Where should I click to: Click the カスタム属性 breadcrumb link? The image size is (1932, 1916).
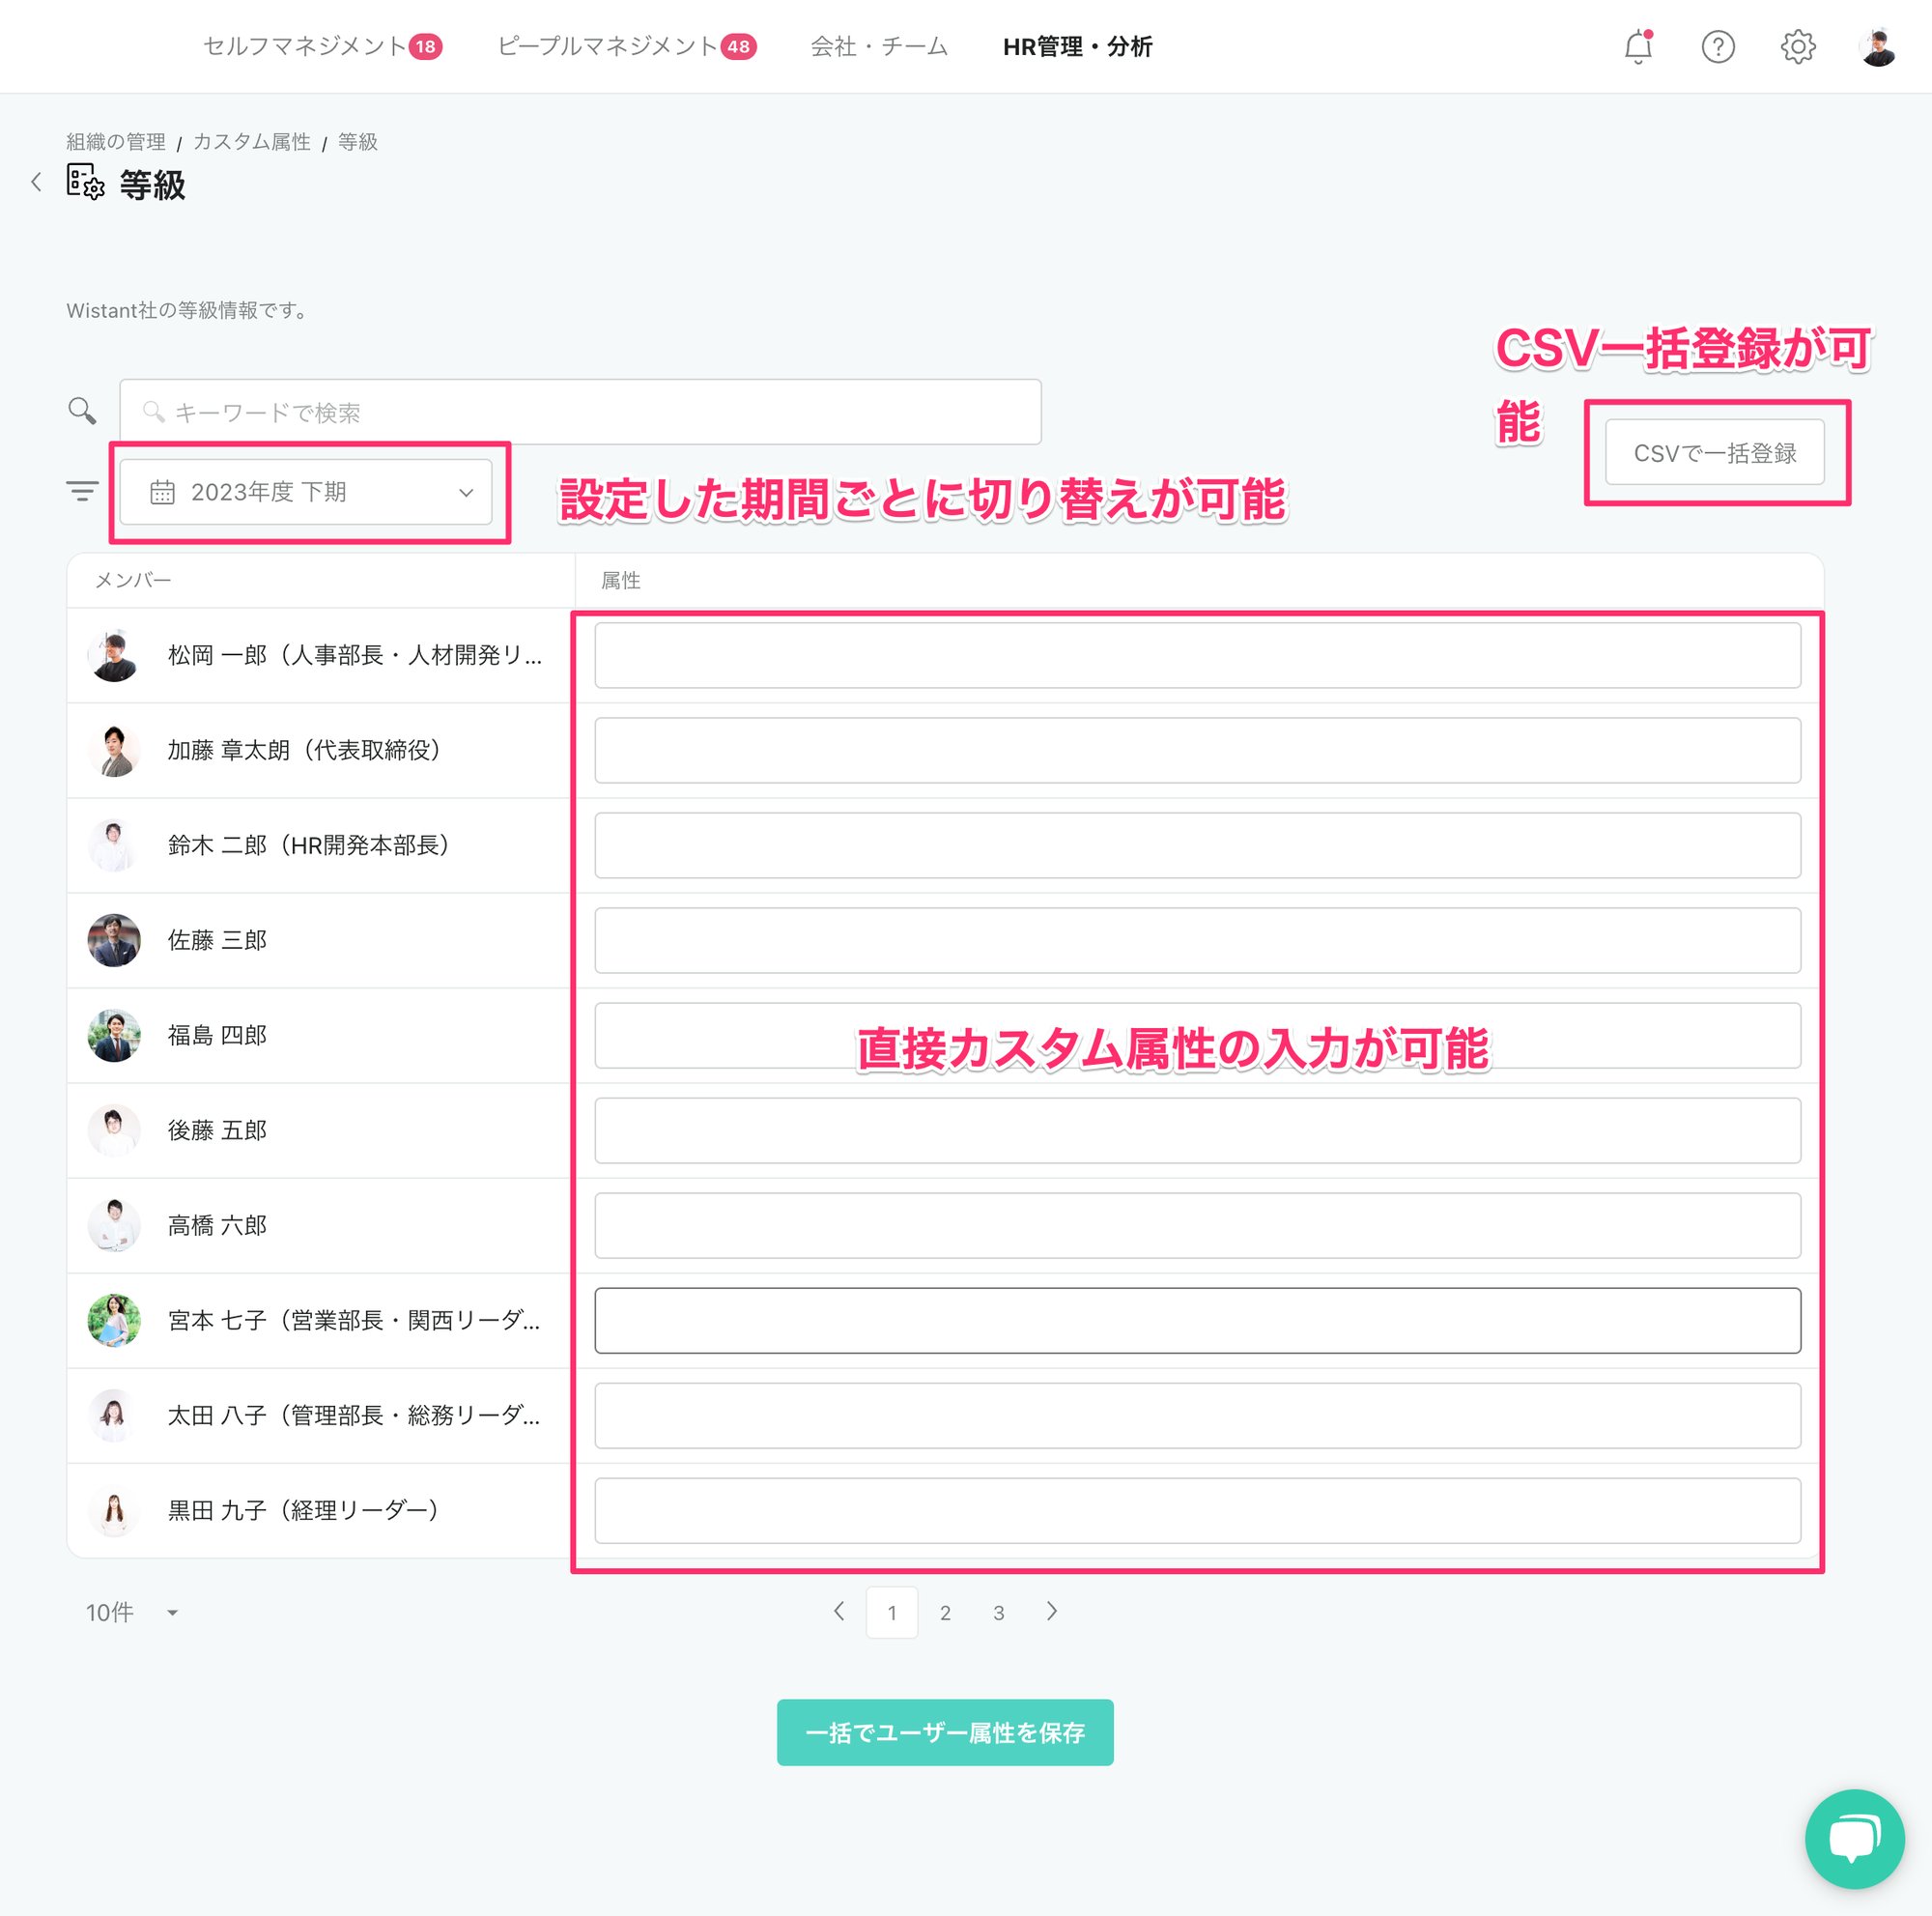click(x=251, y=142)
